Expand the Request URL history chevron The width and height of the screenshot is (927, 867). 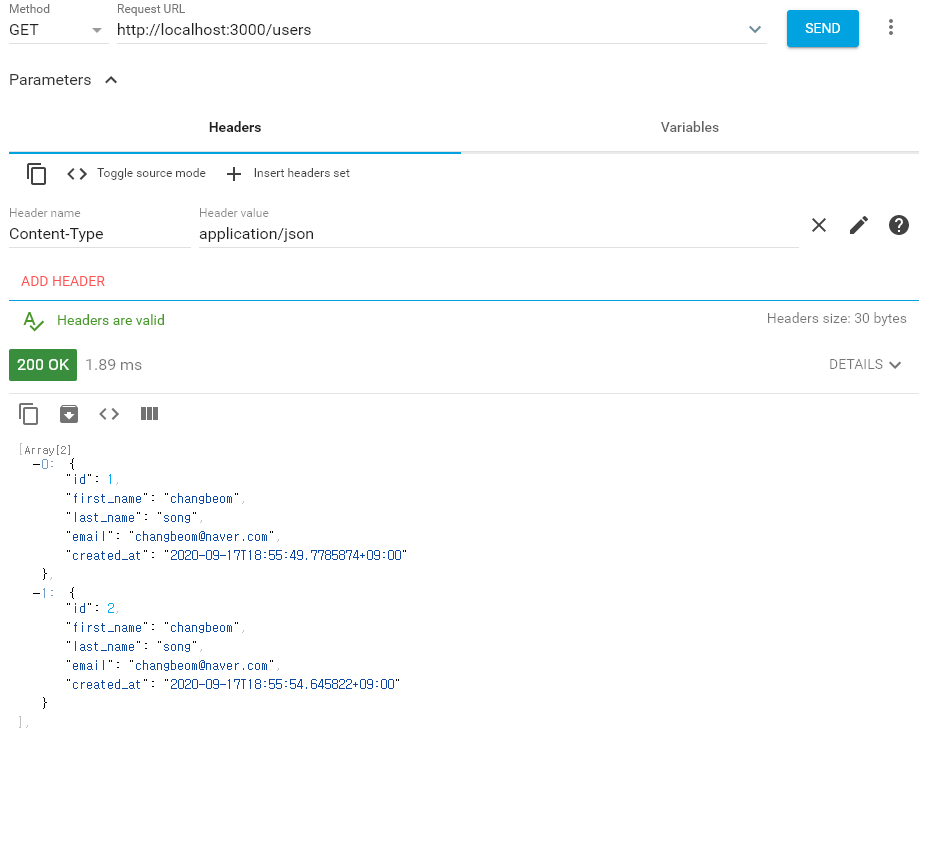[x=754, y=29]
